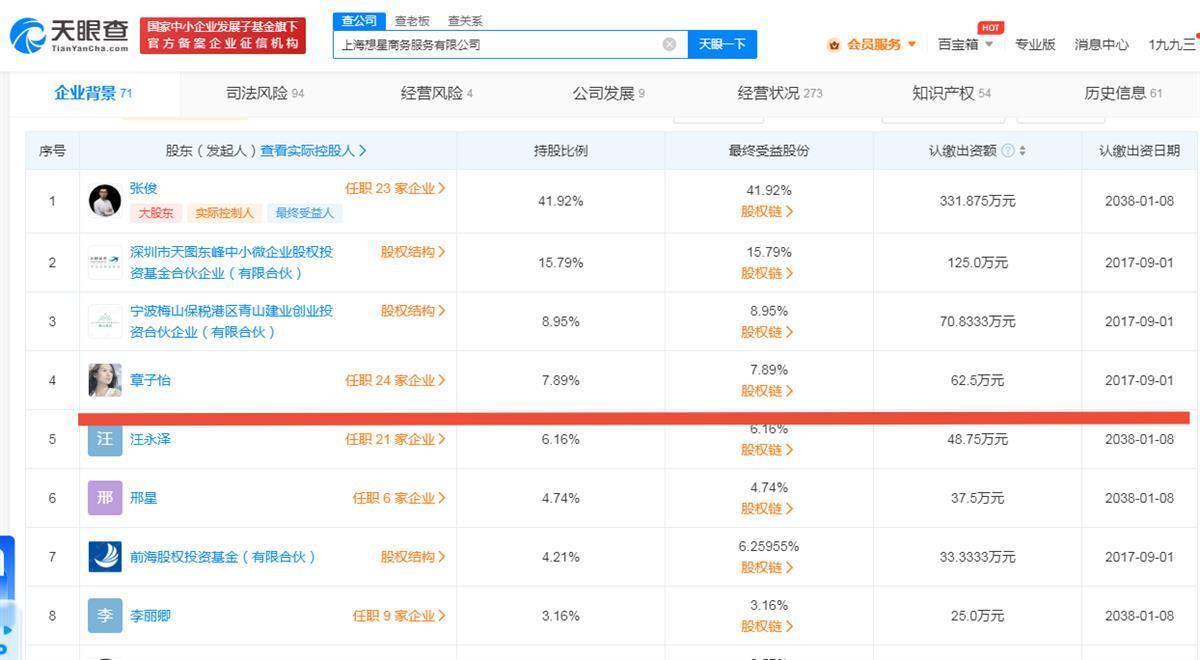Click 汪永泽's blue avatar icon

[105, 439]
